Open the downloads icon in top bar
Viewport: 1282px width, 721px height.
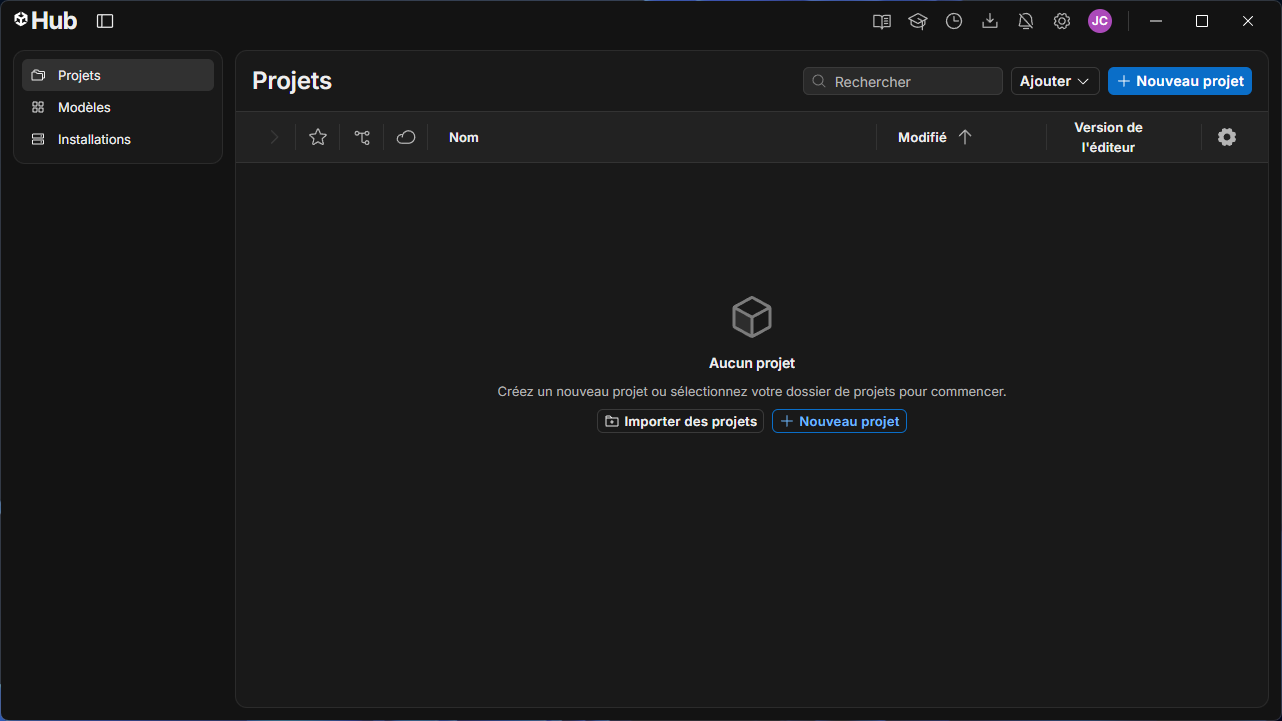click(x=990, y=21)
